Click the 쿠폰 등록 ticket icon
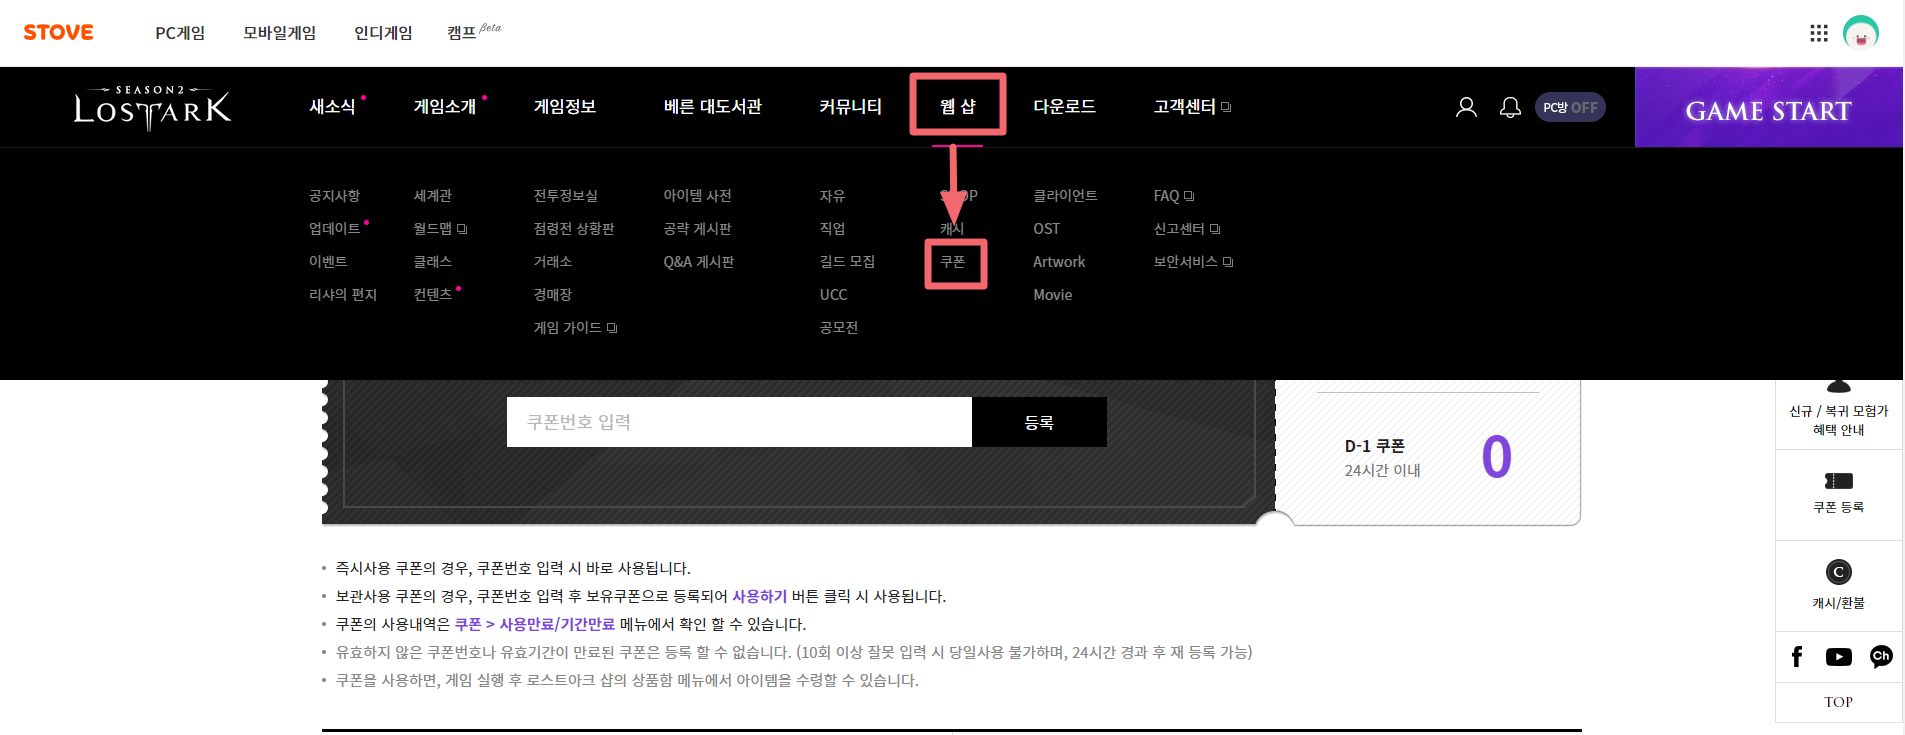This screenshot has width=1905, height=735. click(x=1839, y=481)
